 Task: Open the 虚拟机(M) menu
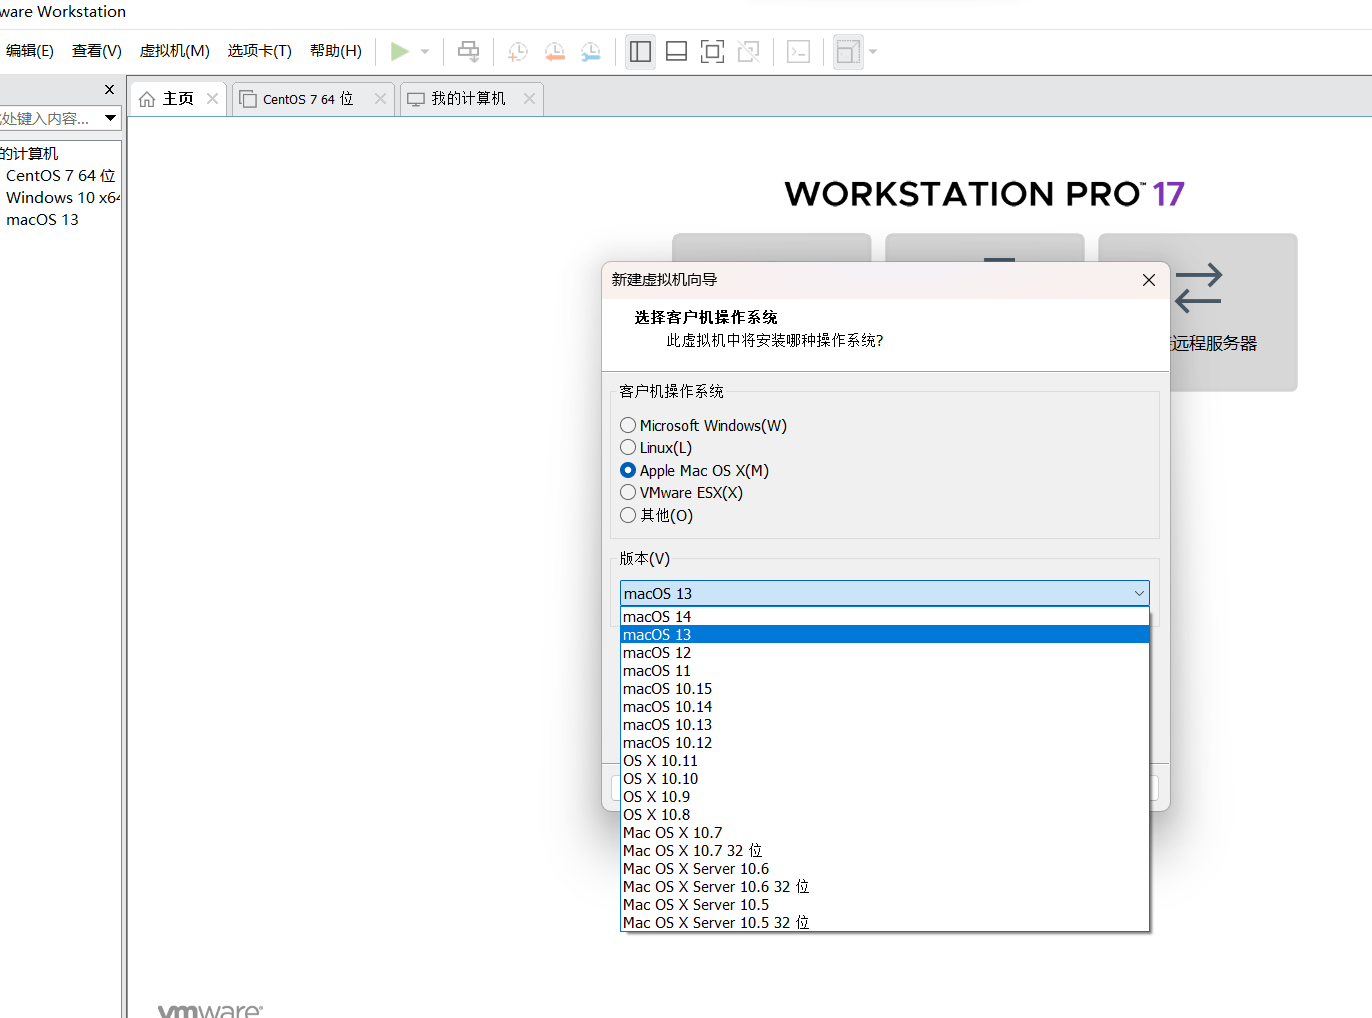pyautogui.click(x=175, y=51)
